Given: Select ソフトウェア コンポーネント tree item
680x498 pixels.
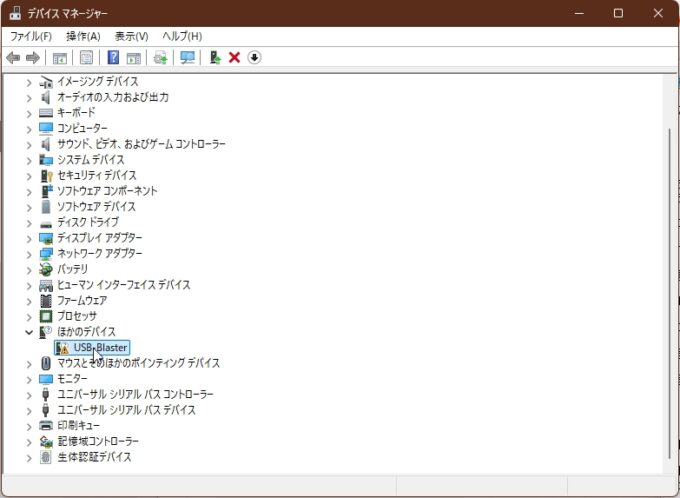Looking at the screenshot, I should coord(107,191).
